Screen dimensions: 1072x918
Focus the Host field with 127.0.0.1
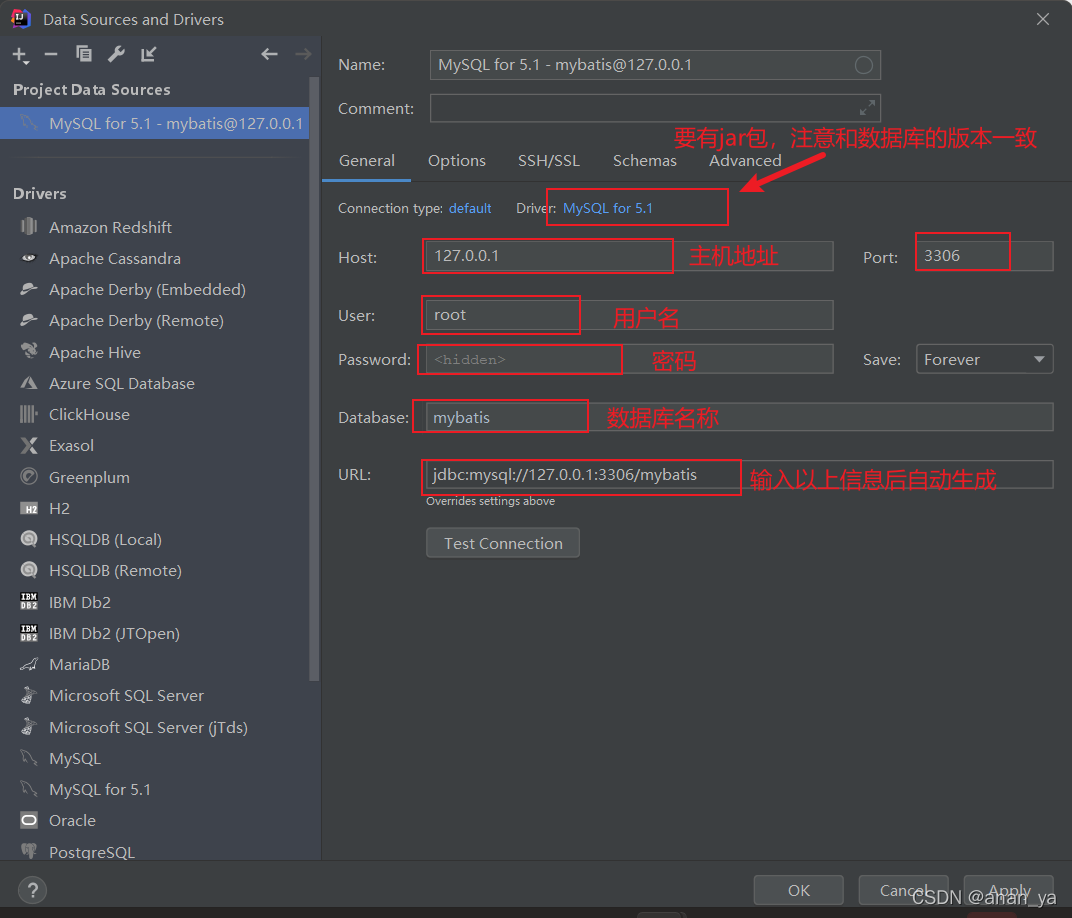(629, 256)
